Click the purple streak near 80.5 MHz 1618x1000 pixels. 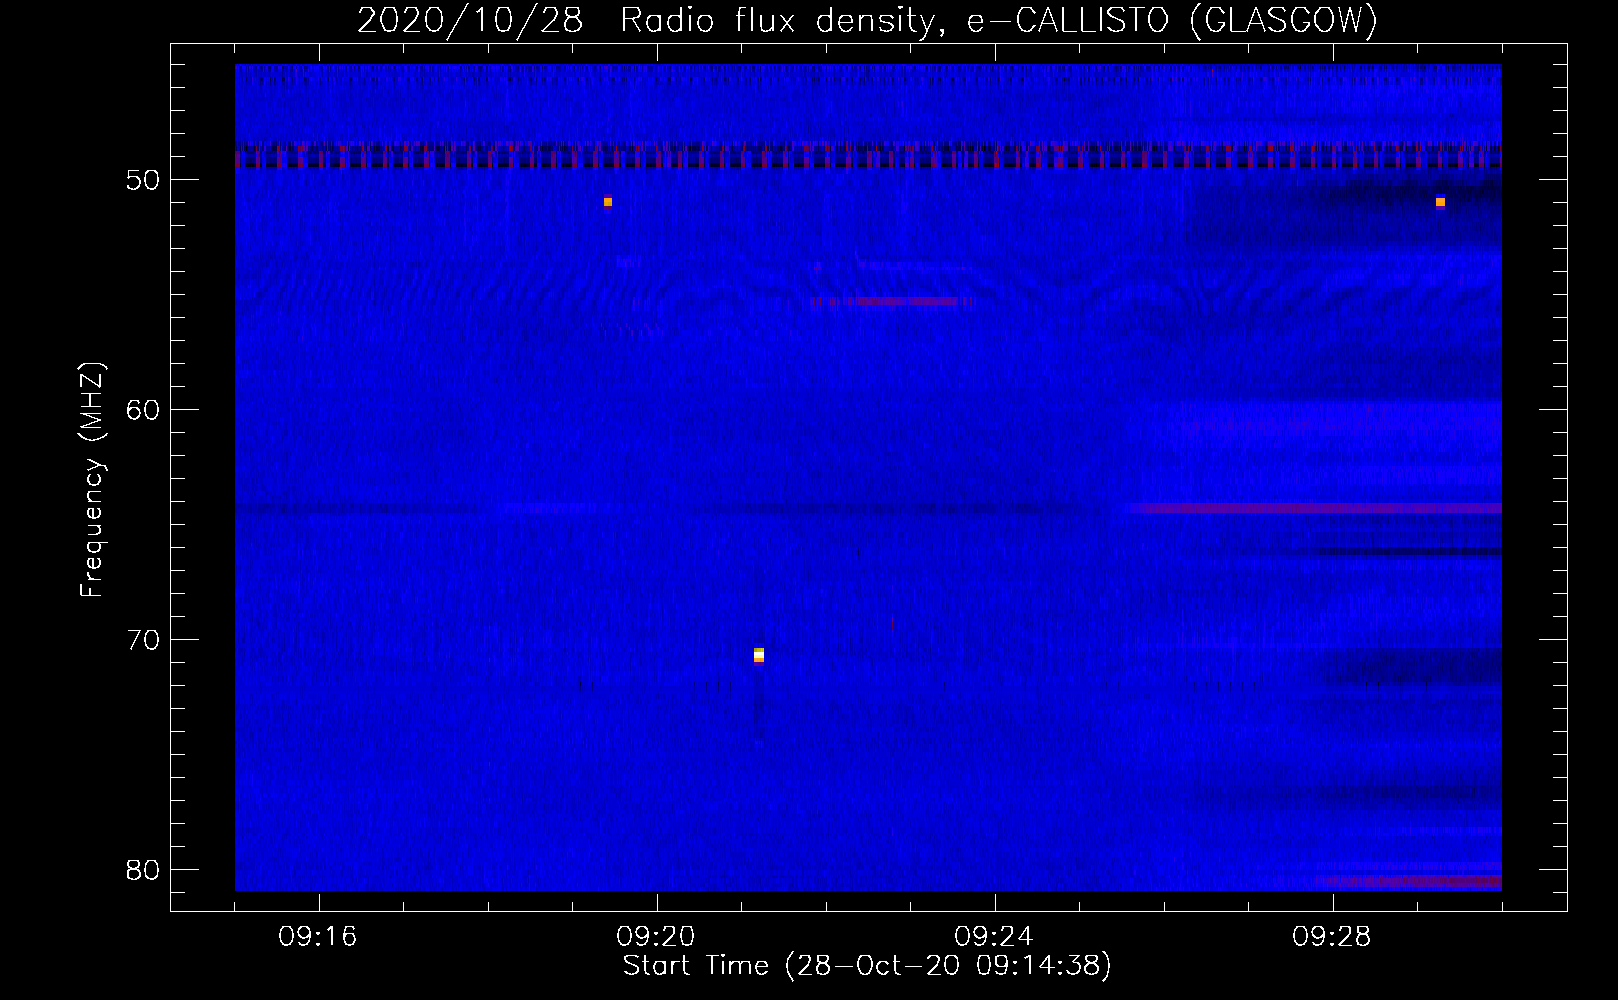click(1408, 881)
